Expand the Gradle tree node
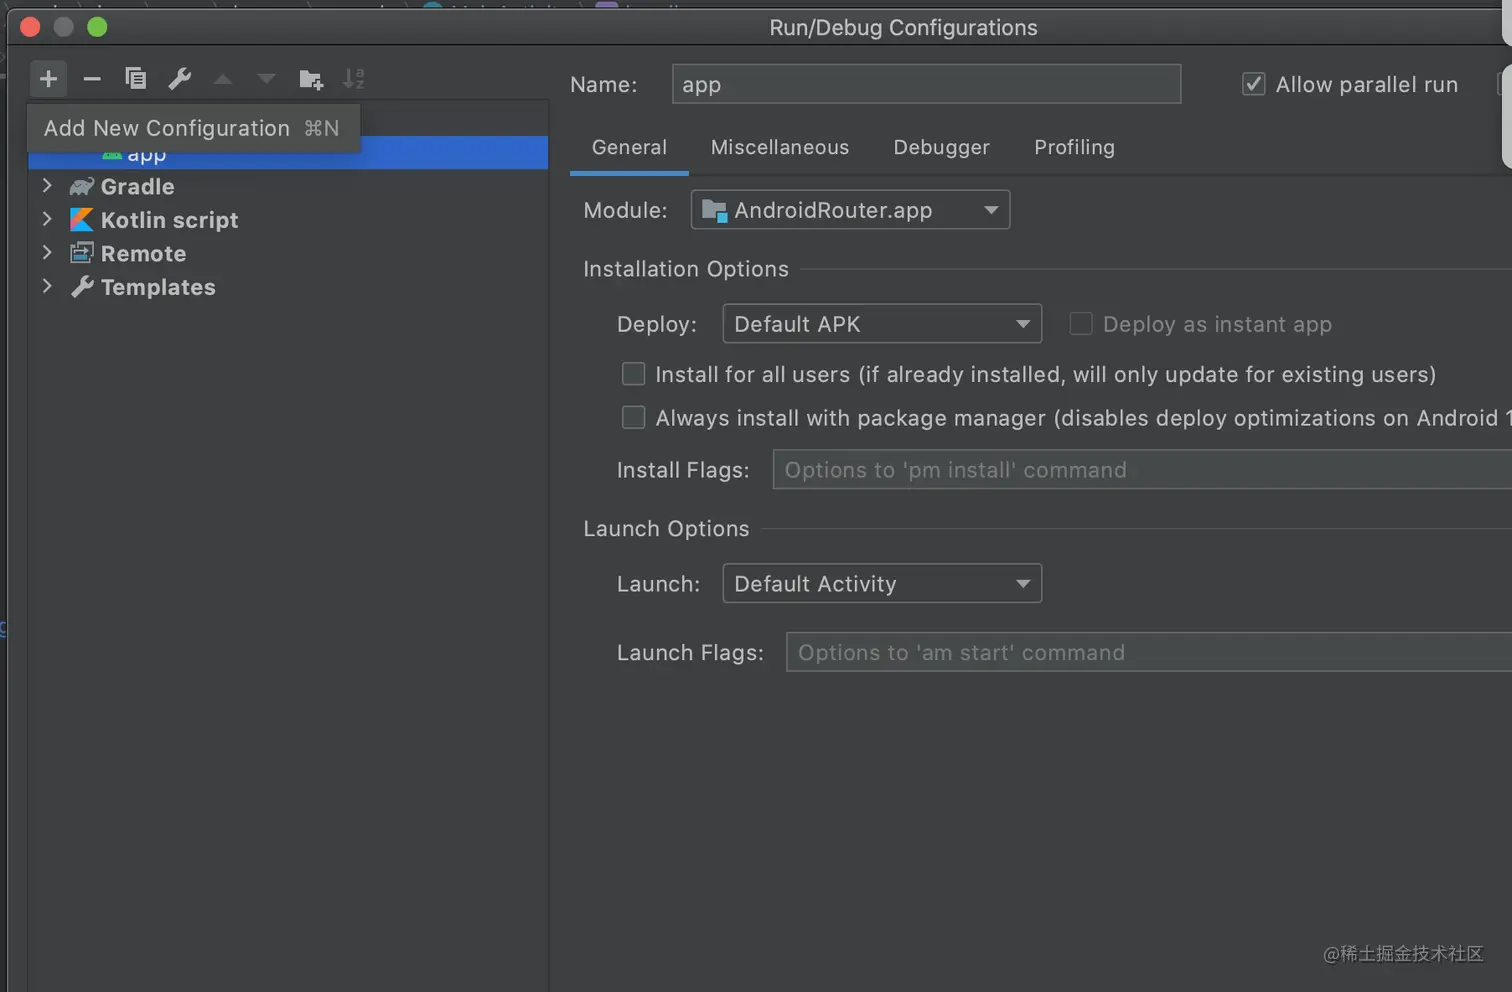Screen dimensions: 1512x992 point(47,186)
